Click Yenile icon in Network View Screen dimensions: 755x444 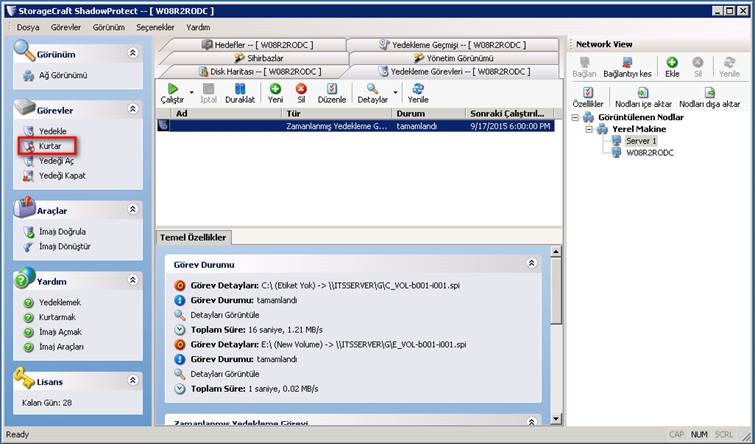coord(729,63)
